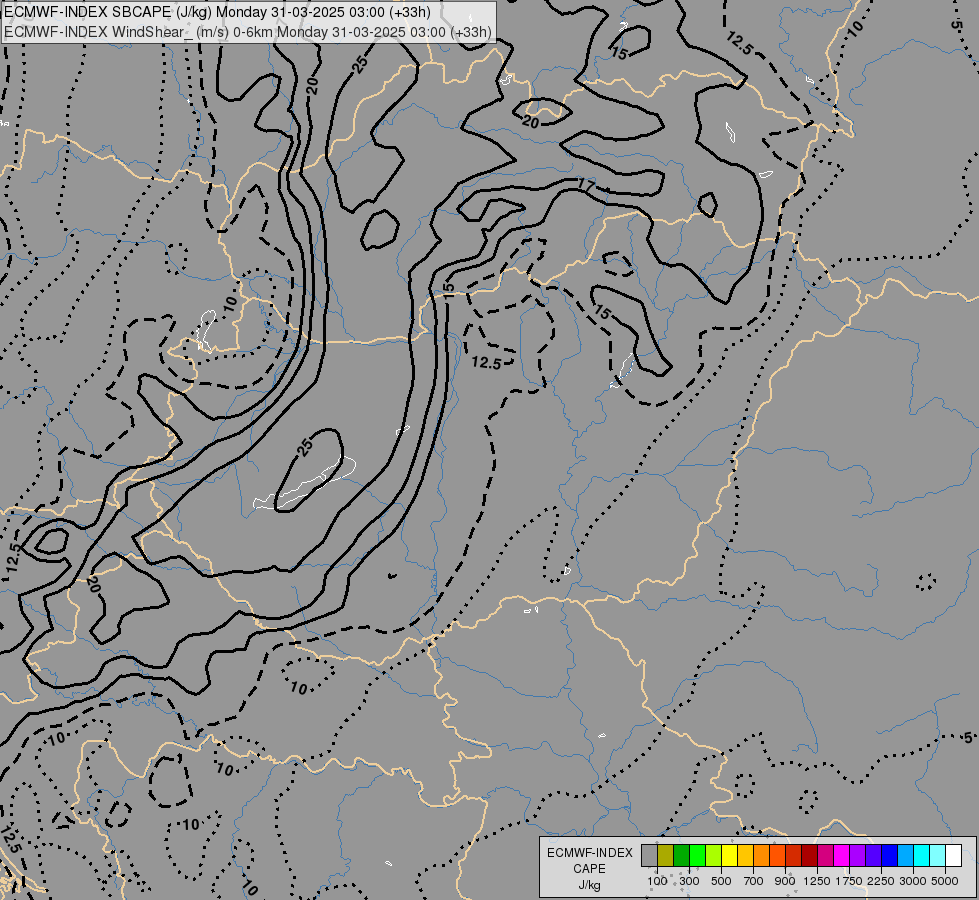Image resolution: width=979 pixels, height=900 pixels.
Task: Select the olive swatch in CAPE legend
Action: point(666,856)
